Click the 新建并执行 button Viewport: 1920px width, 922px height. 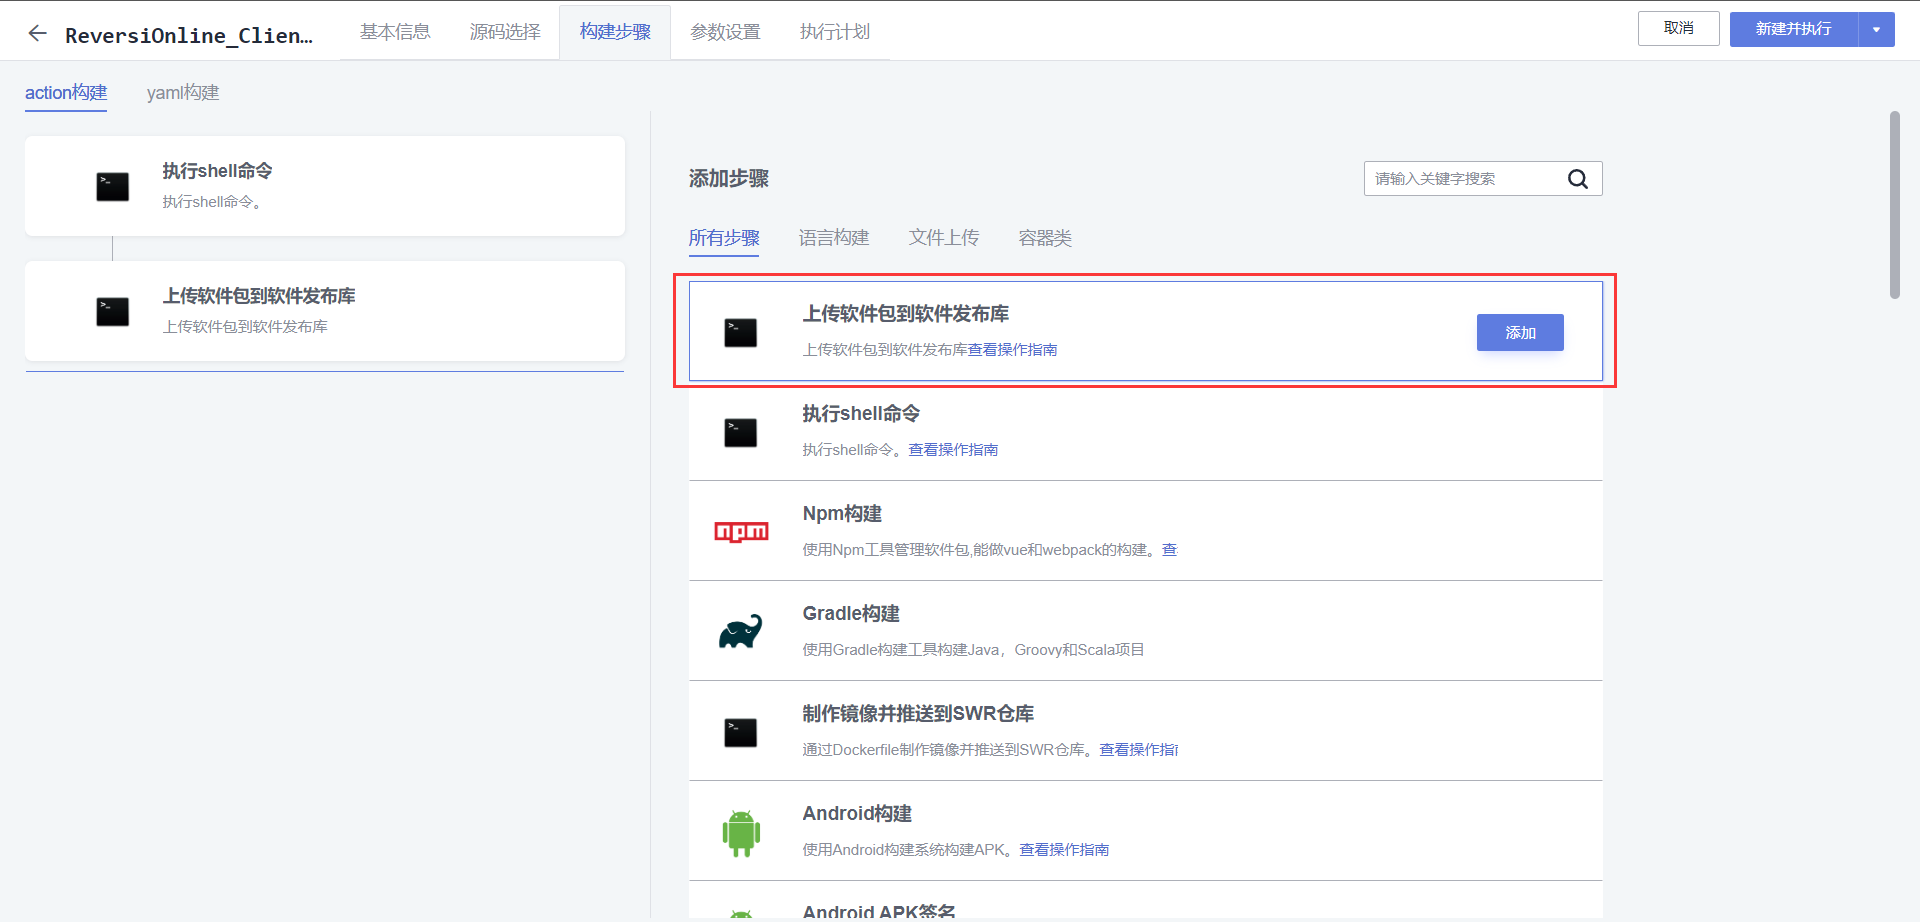tap(1793, 29)
